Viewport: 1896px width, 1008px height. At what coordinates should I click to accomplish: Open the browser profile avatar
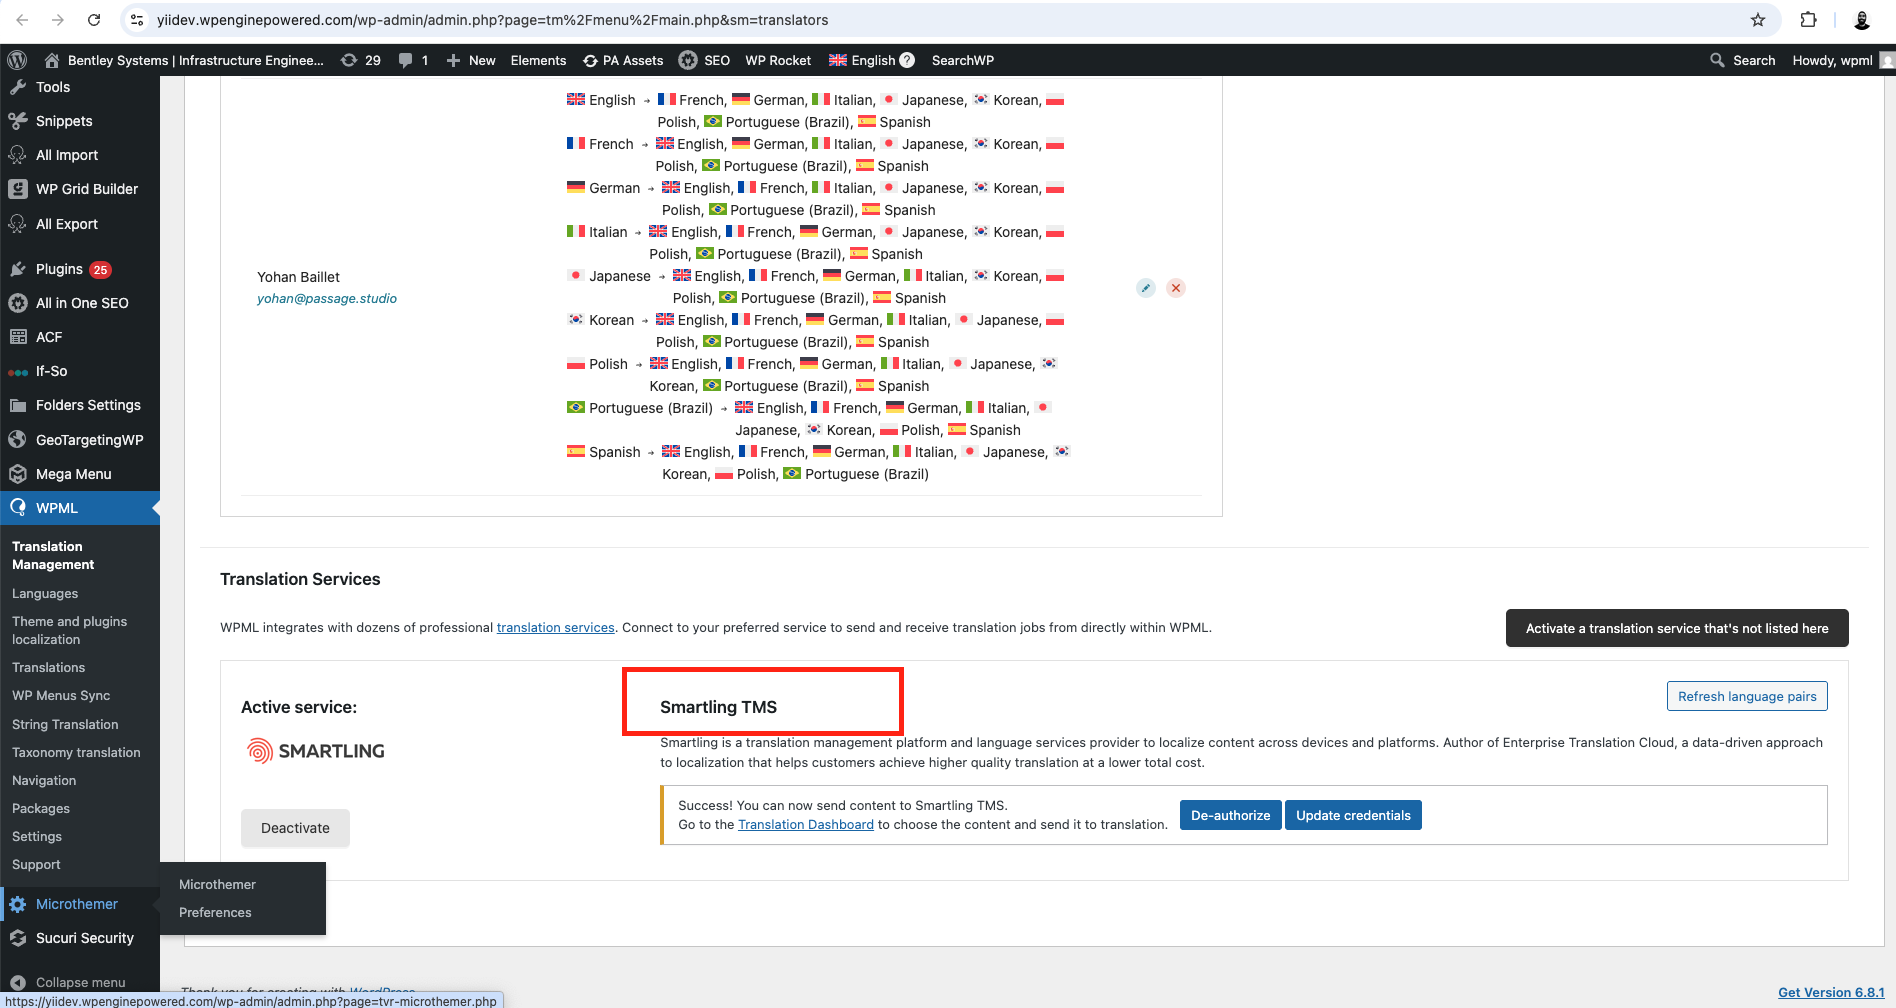point(1862,20)
